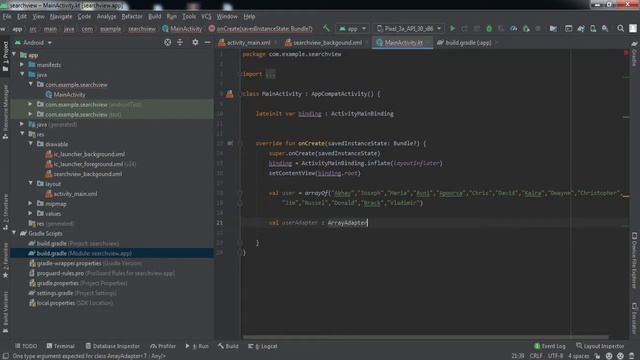Click the Sync Project with Gradle icon
The image size is (640, 360).
point(581,29)
